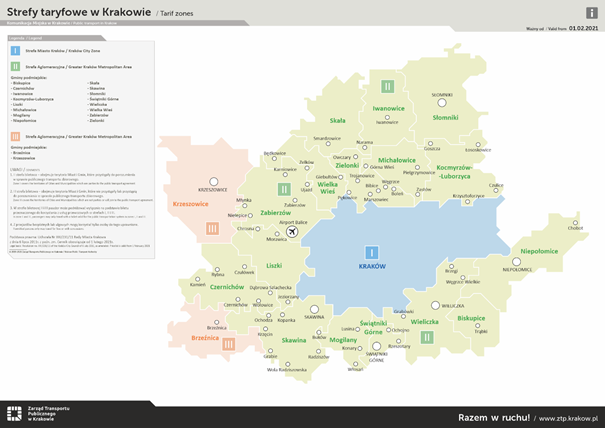Click the blue Zone I badge in Kraków
605x428 pixels.
[x=371, y=253]
